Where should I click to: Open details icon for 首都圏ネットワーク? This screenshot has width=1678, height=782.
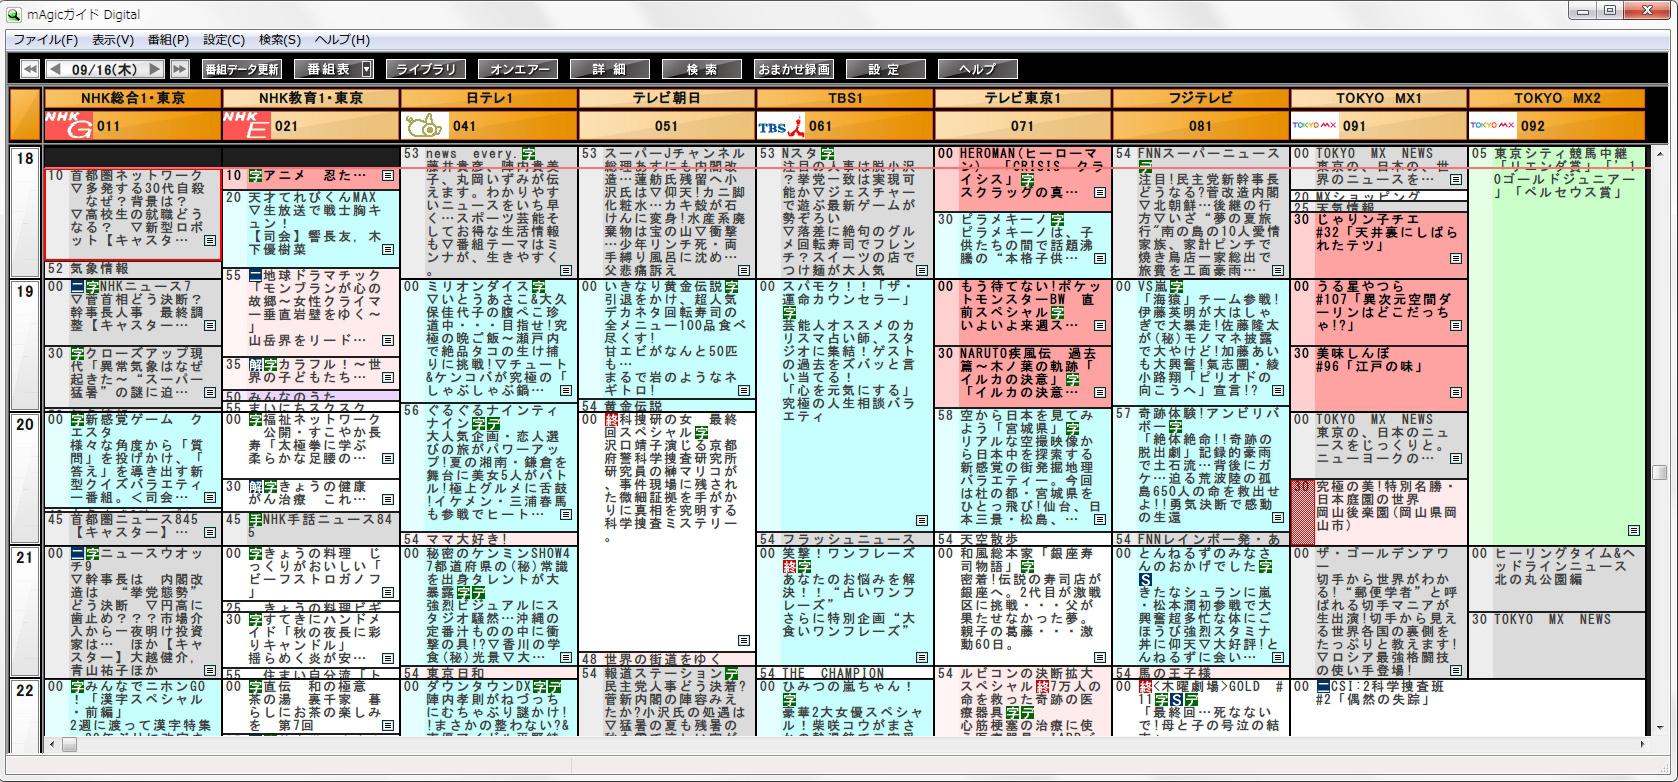tap(210, 241)
